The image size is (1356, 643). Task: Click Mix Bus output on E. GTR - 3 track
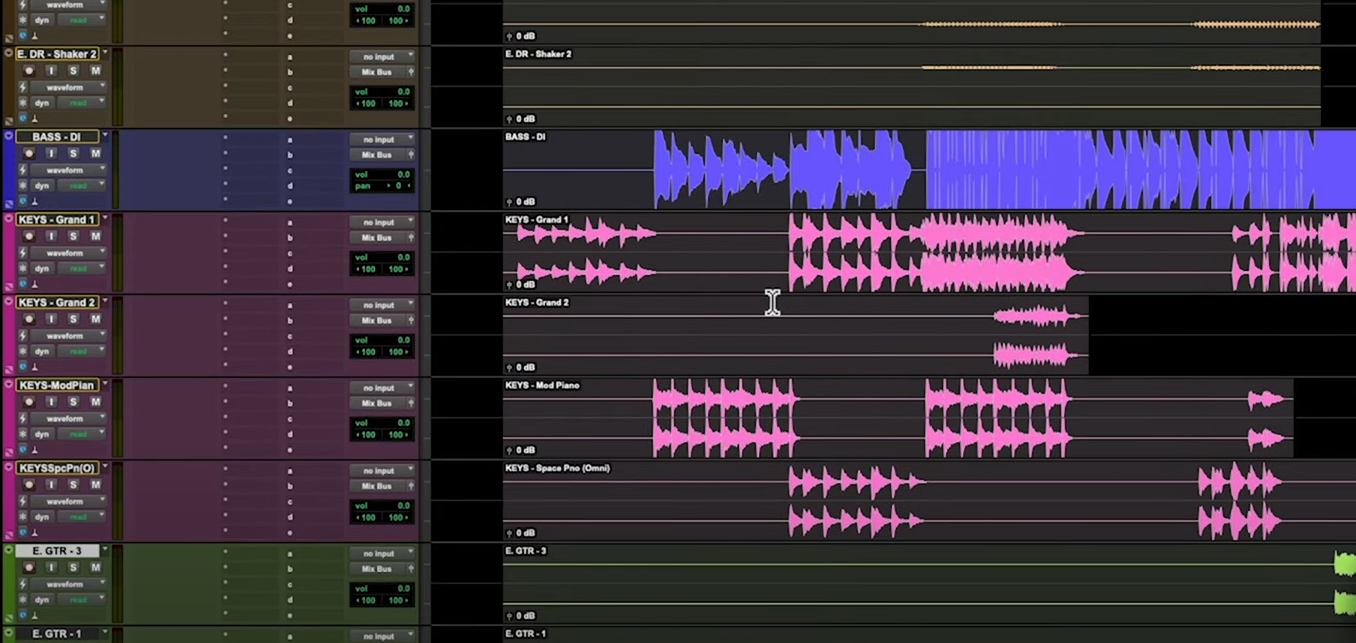coord(376,569)
